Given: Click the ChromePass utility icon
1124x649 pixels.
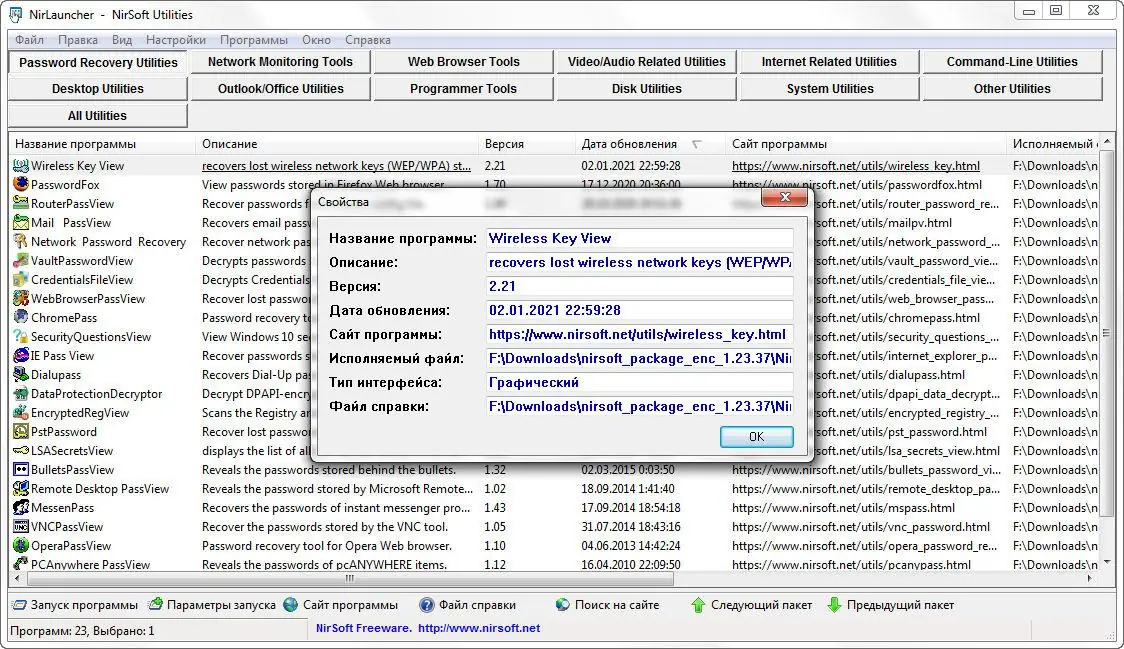Looking at the screenshot, I should point(20,318).
